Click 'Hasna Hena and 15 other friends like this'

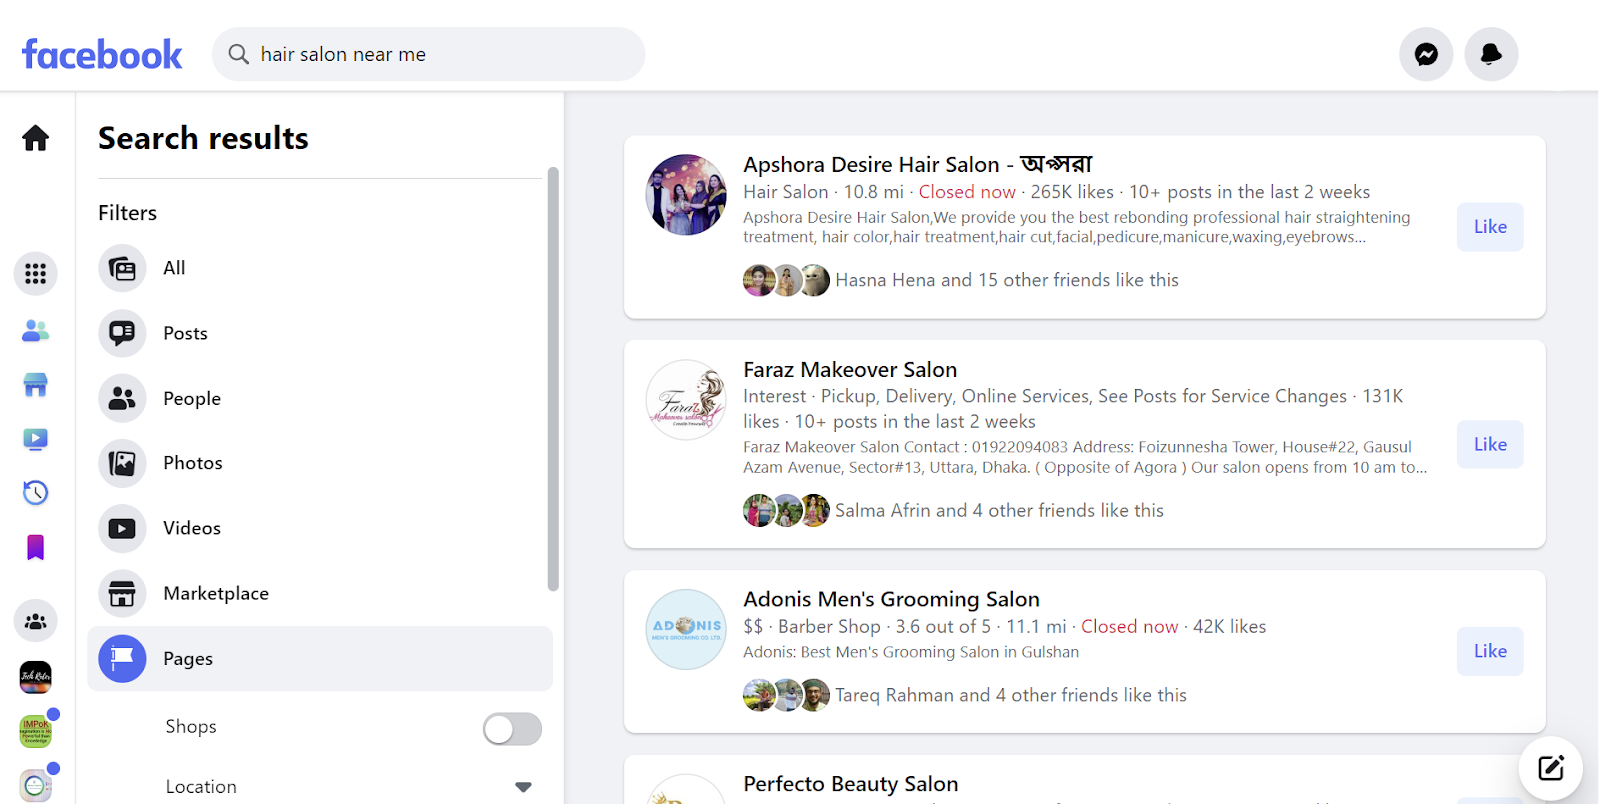click(x=1007, y=280)
